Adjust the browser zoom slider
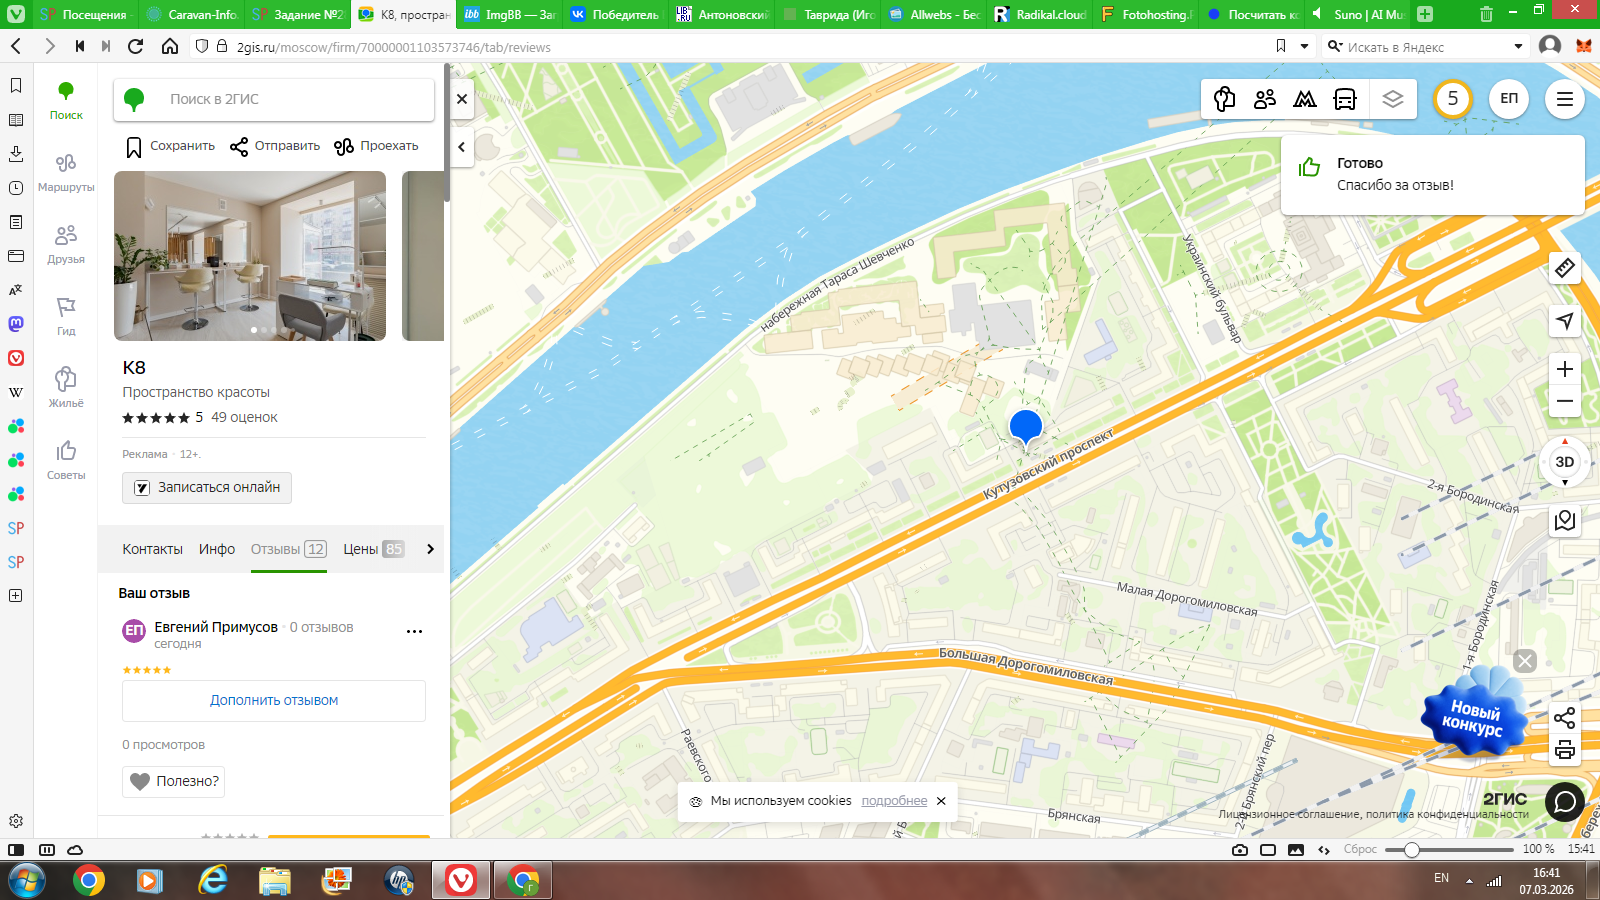The width and height of the screenshot is (1600, 900). point(1411,850)
